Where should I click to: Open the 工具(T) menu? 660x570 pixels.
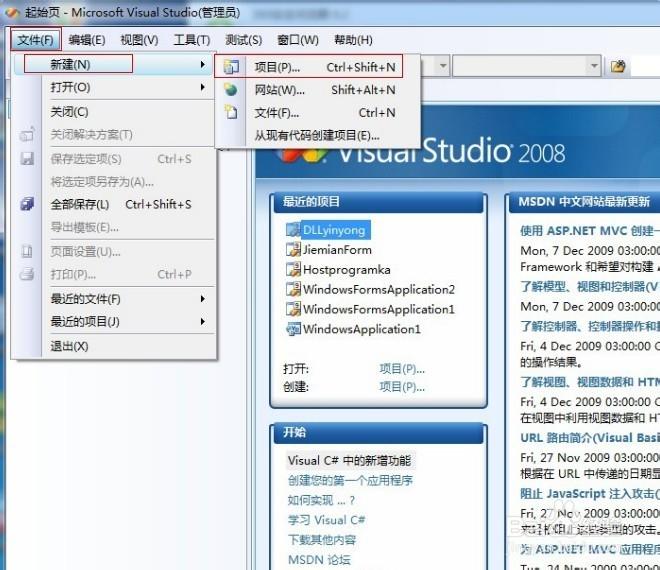point(192,40)
